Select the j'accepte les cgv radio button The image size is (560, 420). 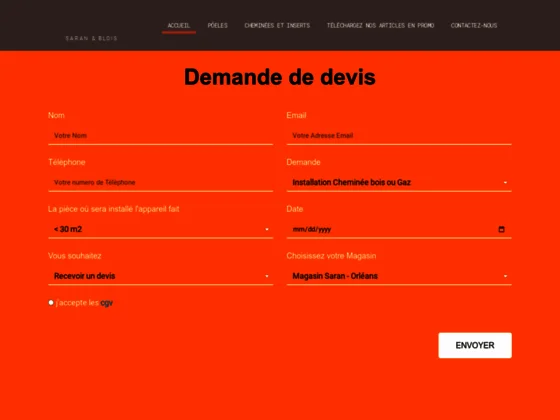(x=51, y=302)
